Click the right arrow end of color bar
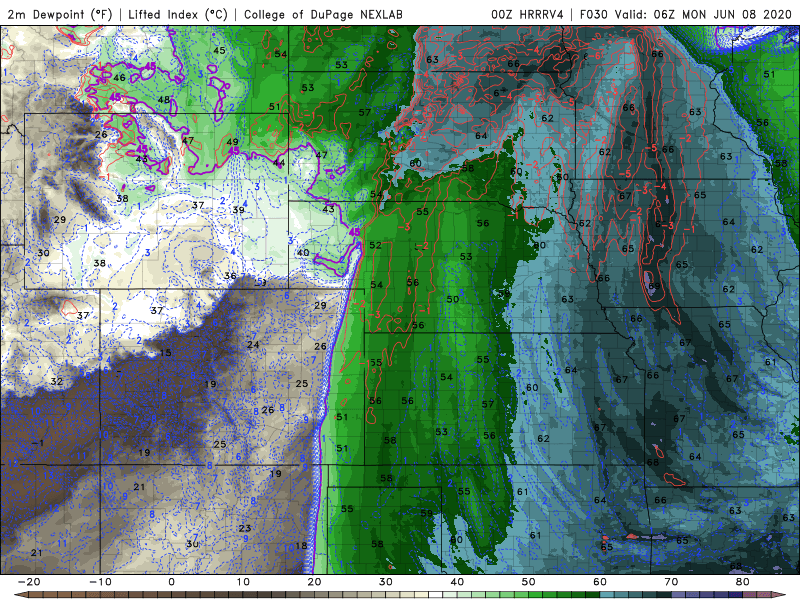 779,595
